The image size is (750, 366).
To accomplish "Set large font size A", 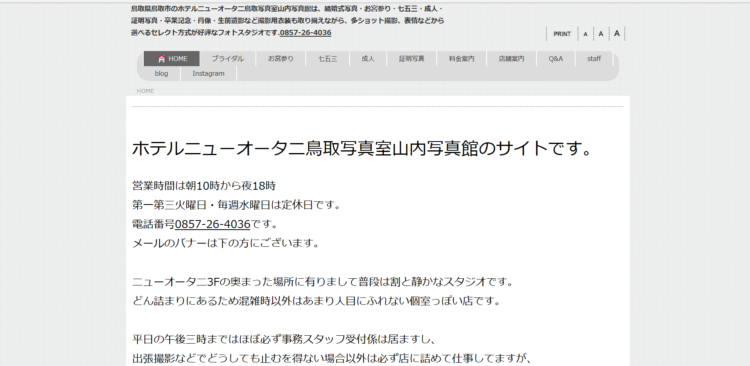I will [617, 33].
